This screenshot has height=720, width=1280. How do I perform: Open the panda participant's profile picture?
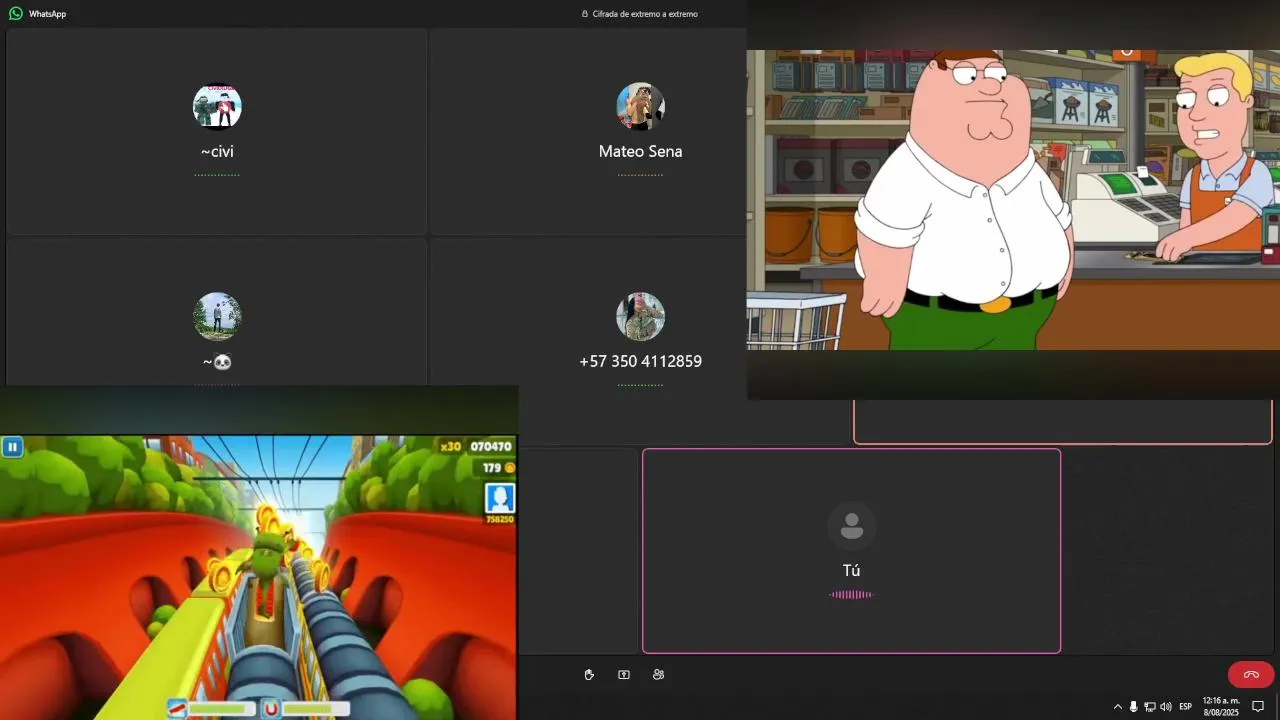click(x=217, y=317)
